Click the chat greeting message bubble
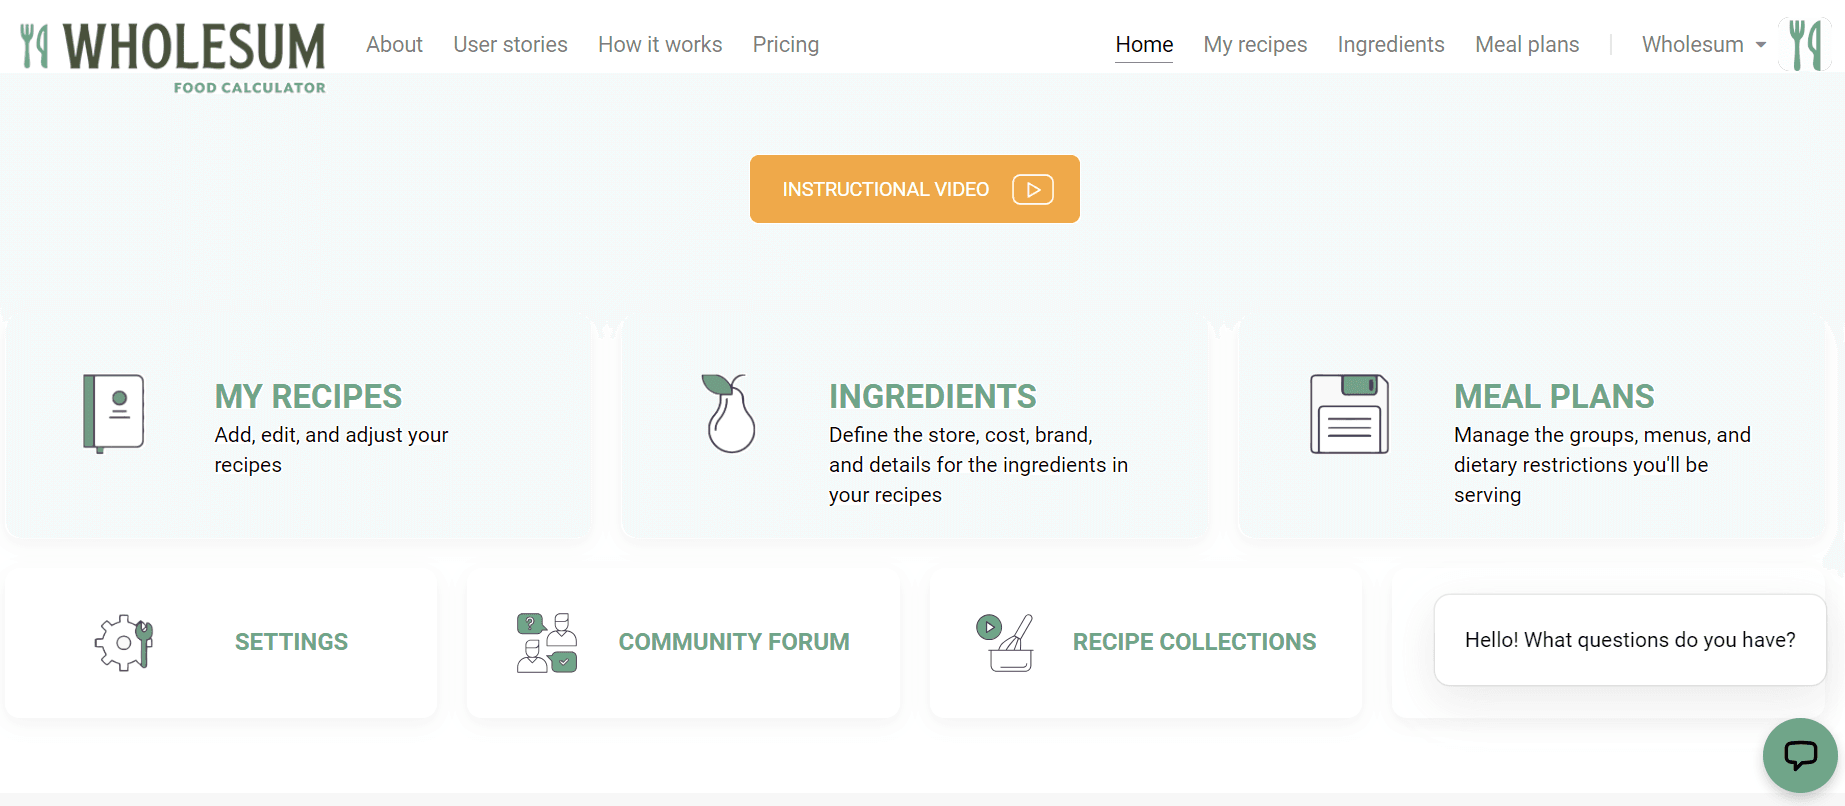This screenshot has height=806, width=1845. 1629,640
